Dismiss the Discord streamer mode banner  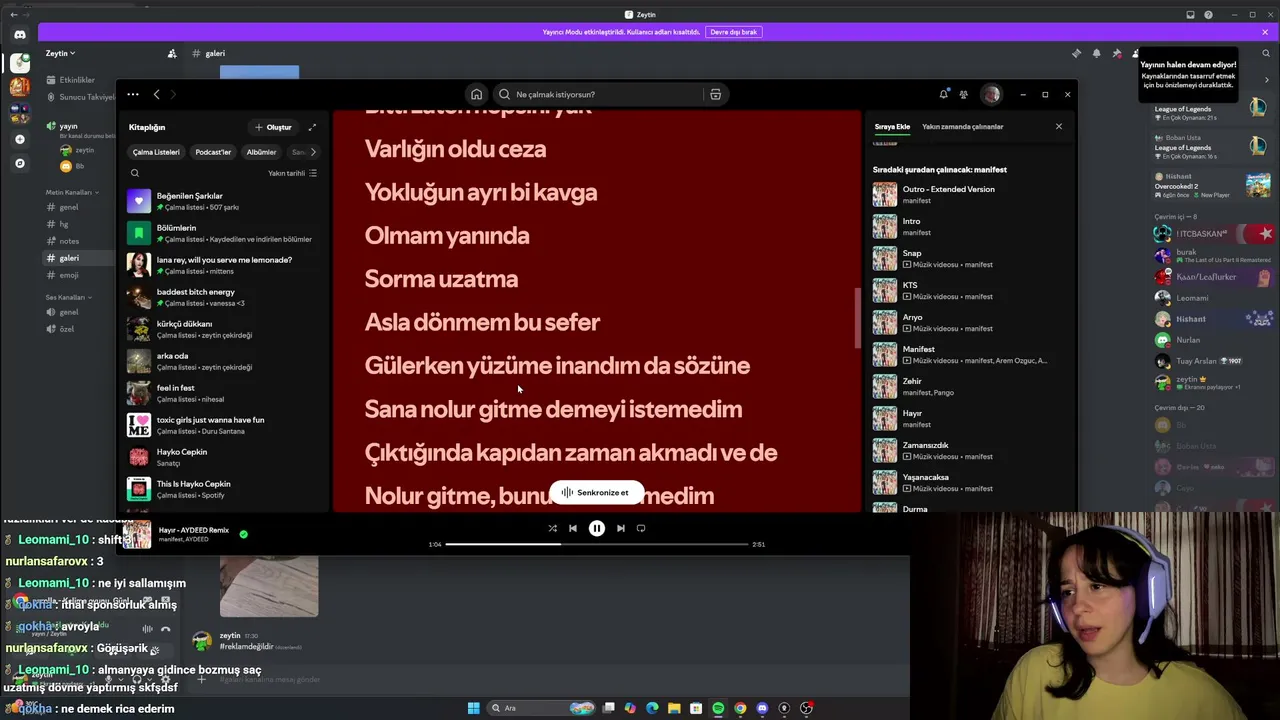[1265, 32]
